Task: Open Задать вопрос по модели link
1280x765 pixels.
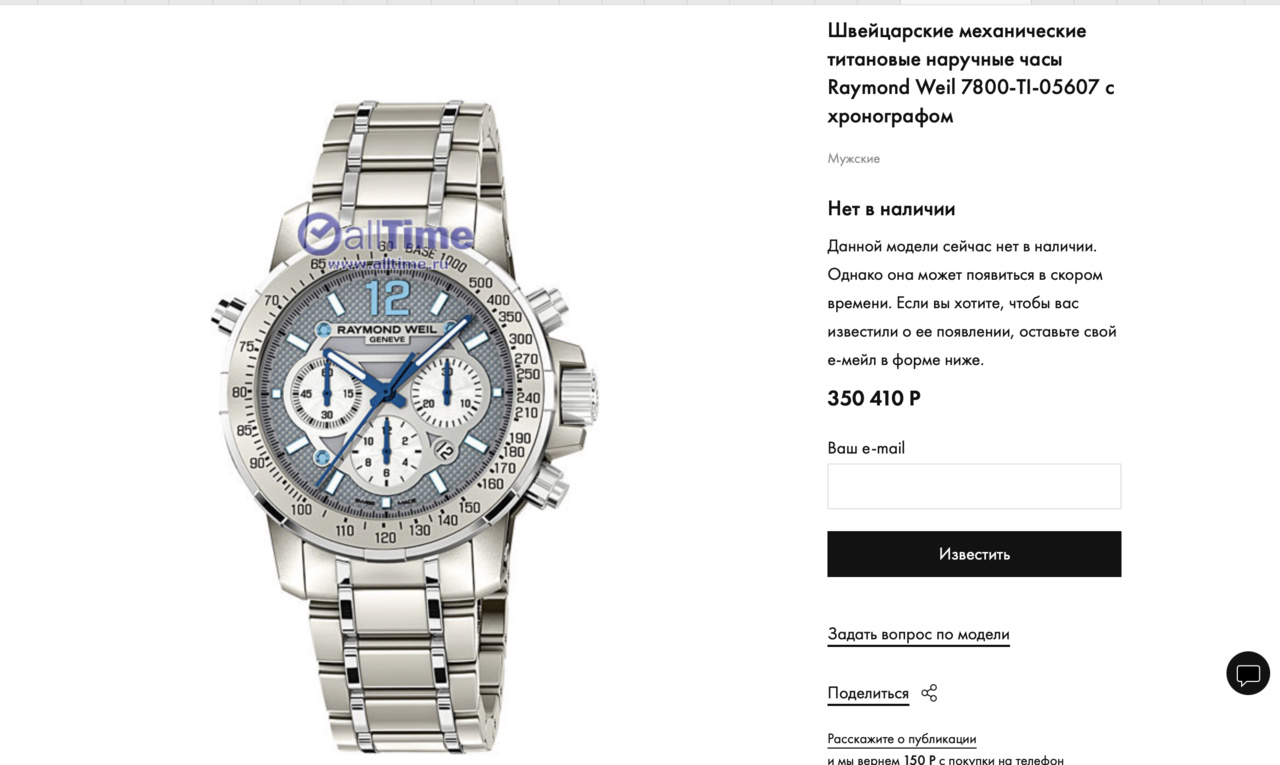Action: pyautogui.click(x=918, y=634)
